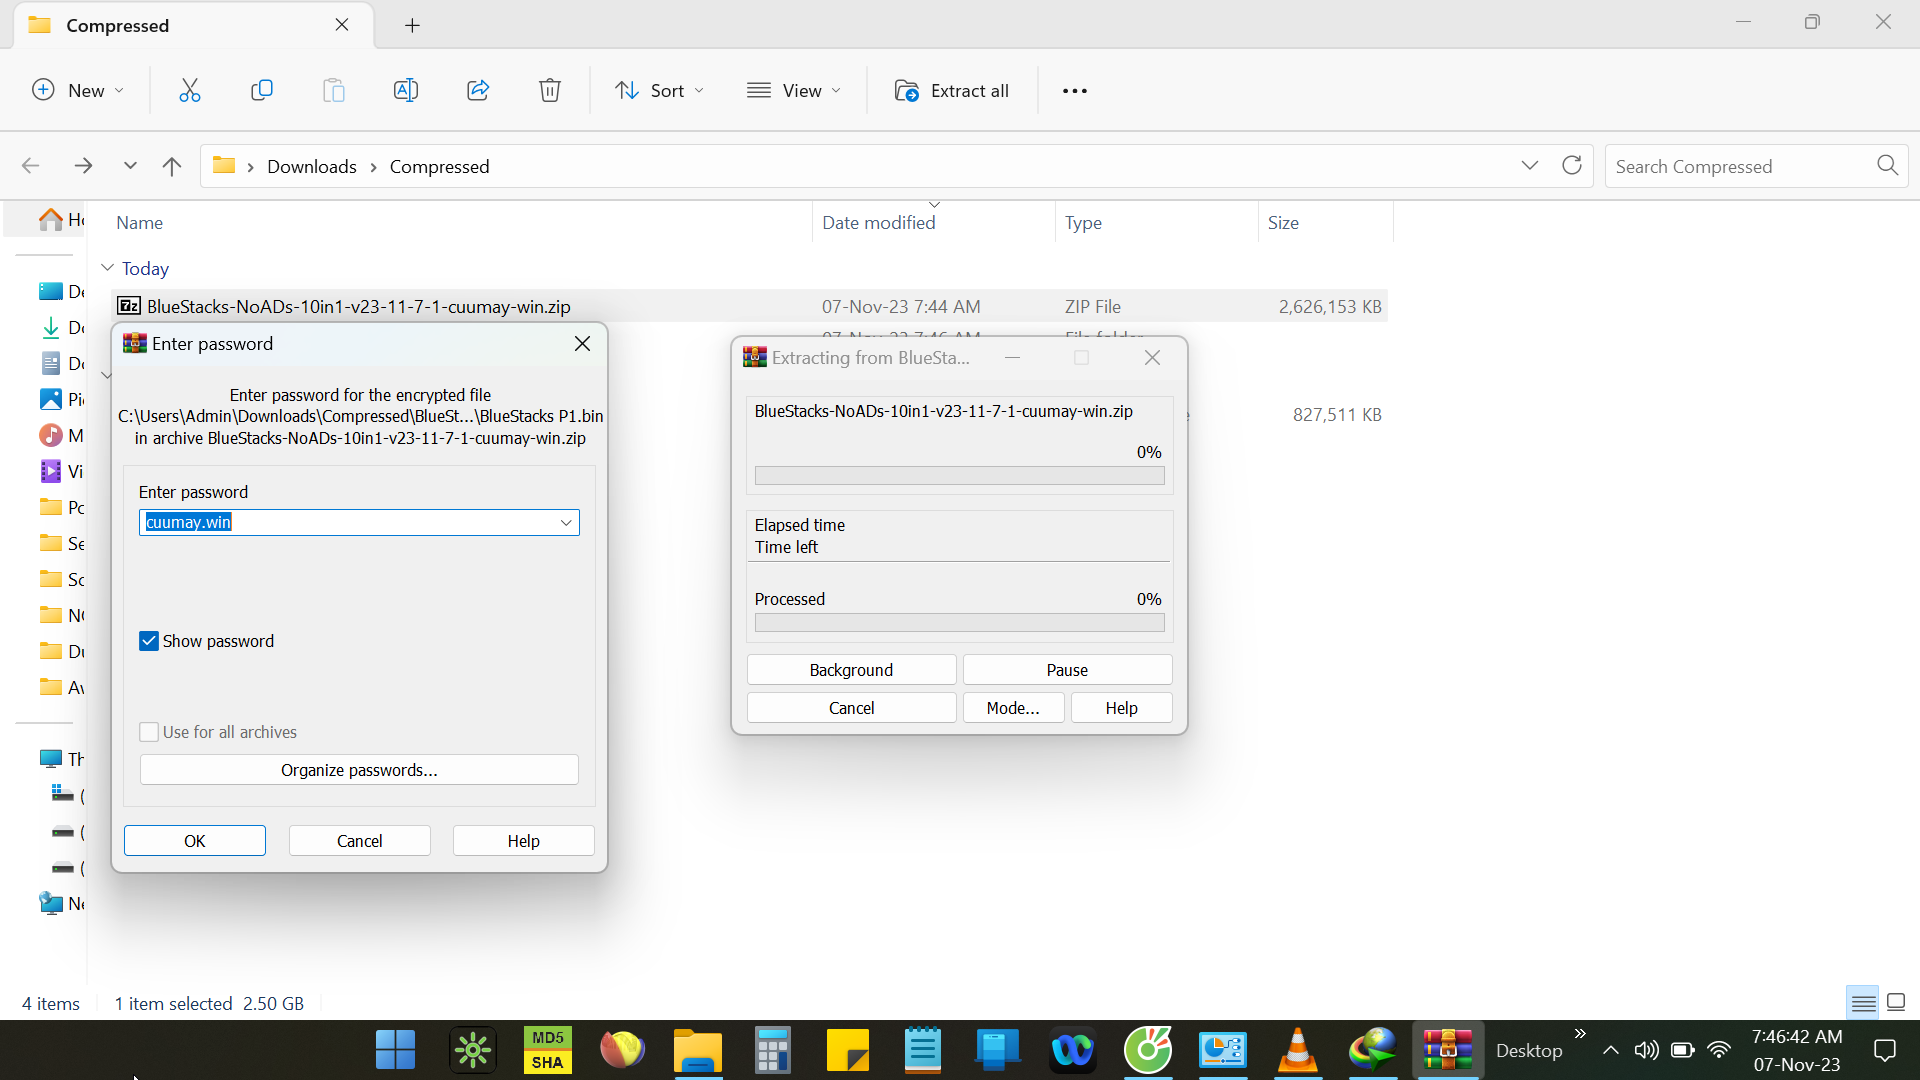This screenshot has width=1920, height=1080.
Task: Expand the password history dropdown
Action: 566,522
